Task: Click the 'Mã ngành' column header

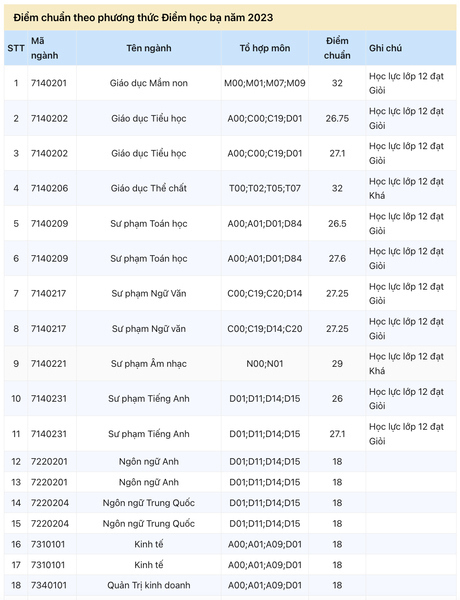Action: click(x=45, y=48)
